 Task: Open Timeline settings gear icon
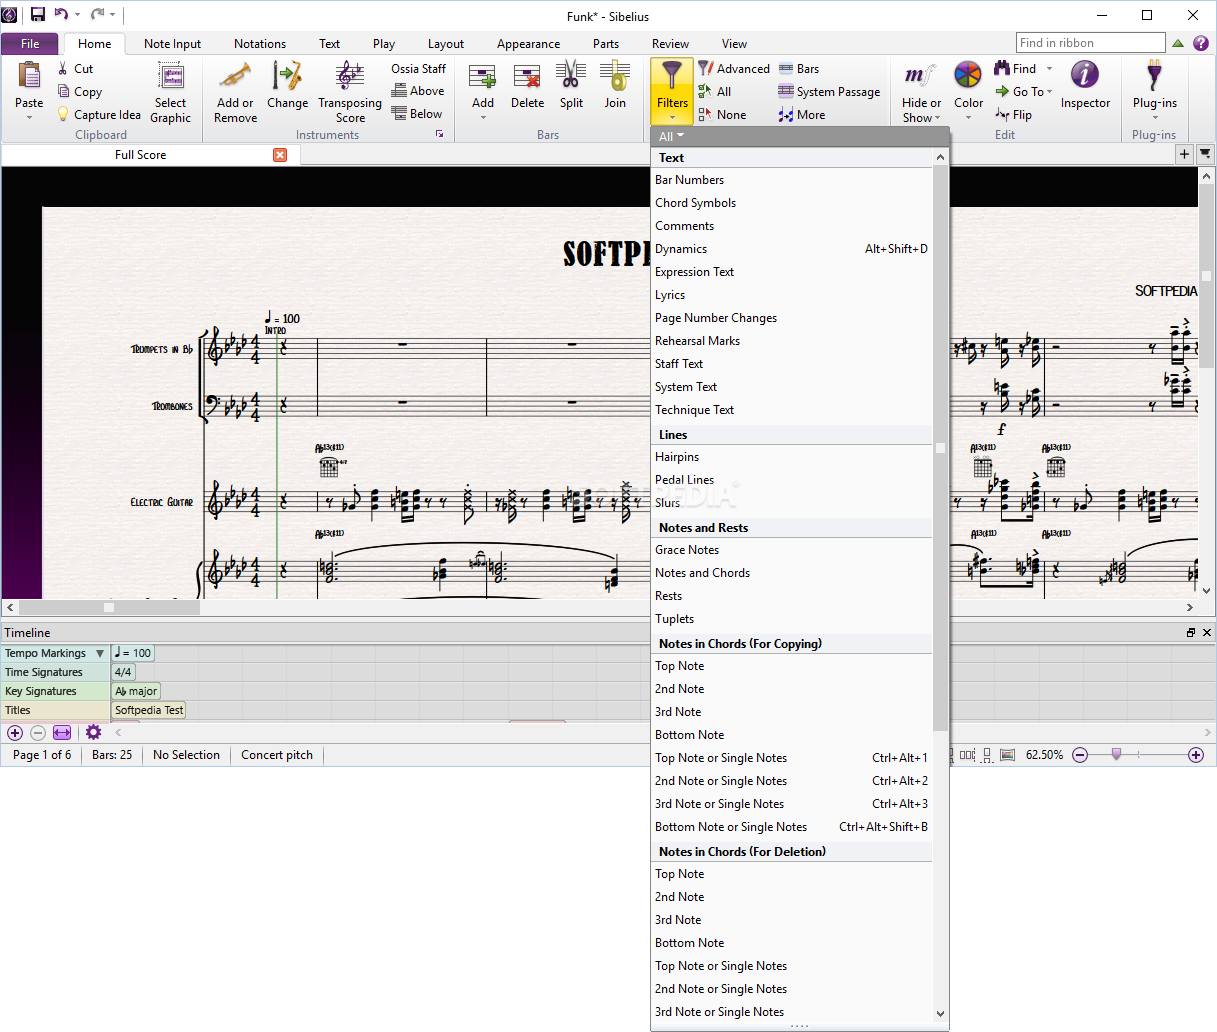point(93,733)
